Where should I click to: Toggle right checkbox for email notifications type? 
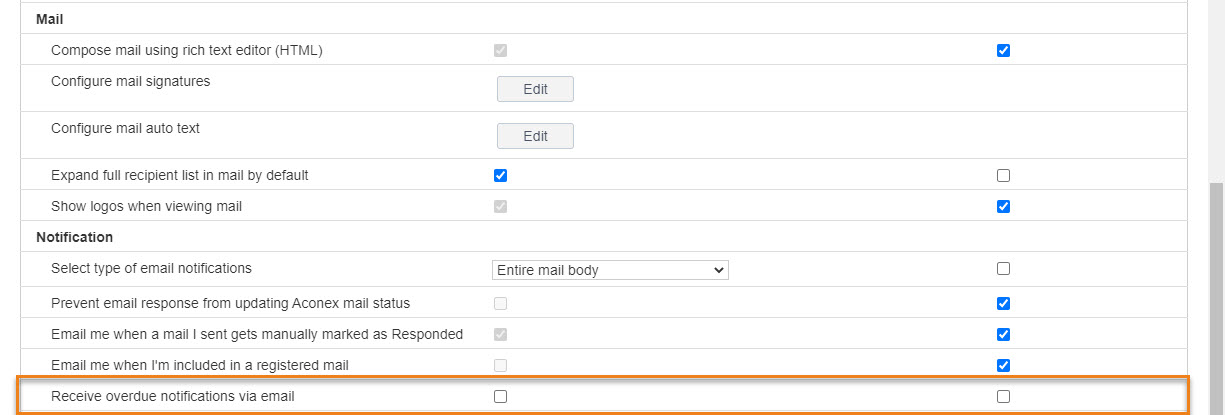(1003, 268)
